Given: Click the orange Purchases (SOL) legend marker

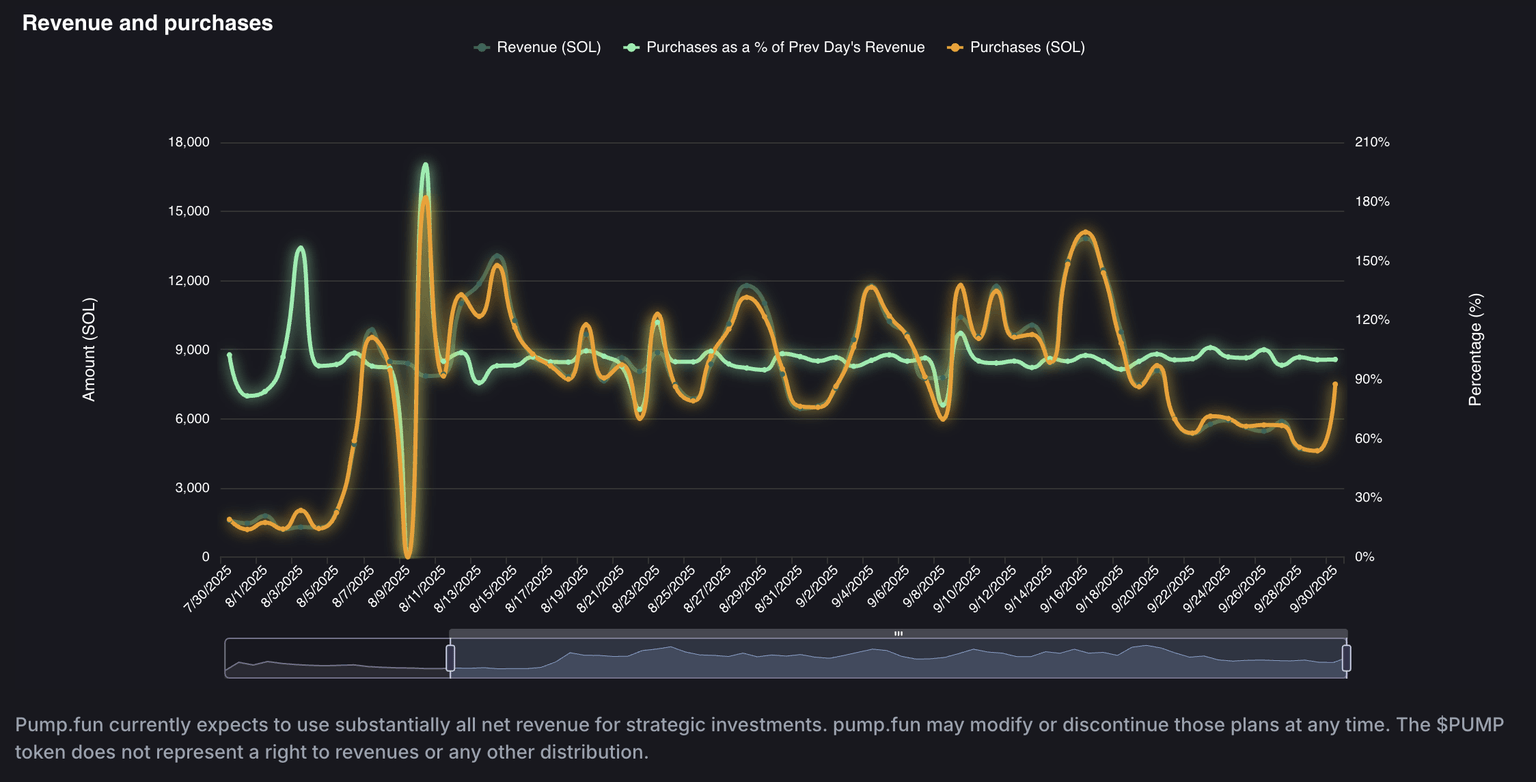Looking at the screenshot, I should point(955,47).
